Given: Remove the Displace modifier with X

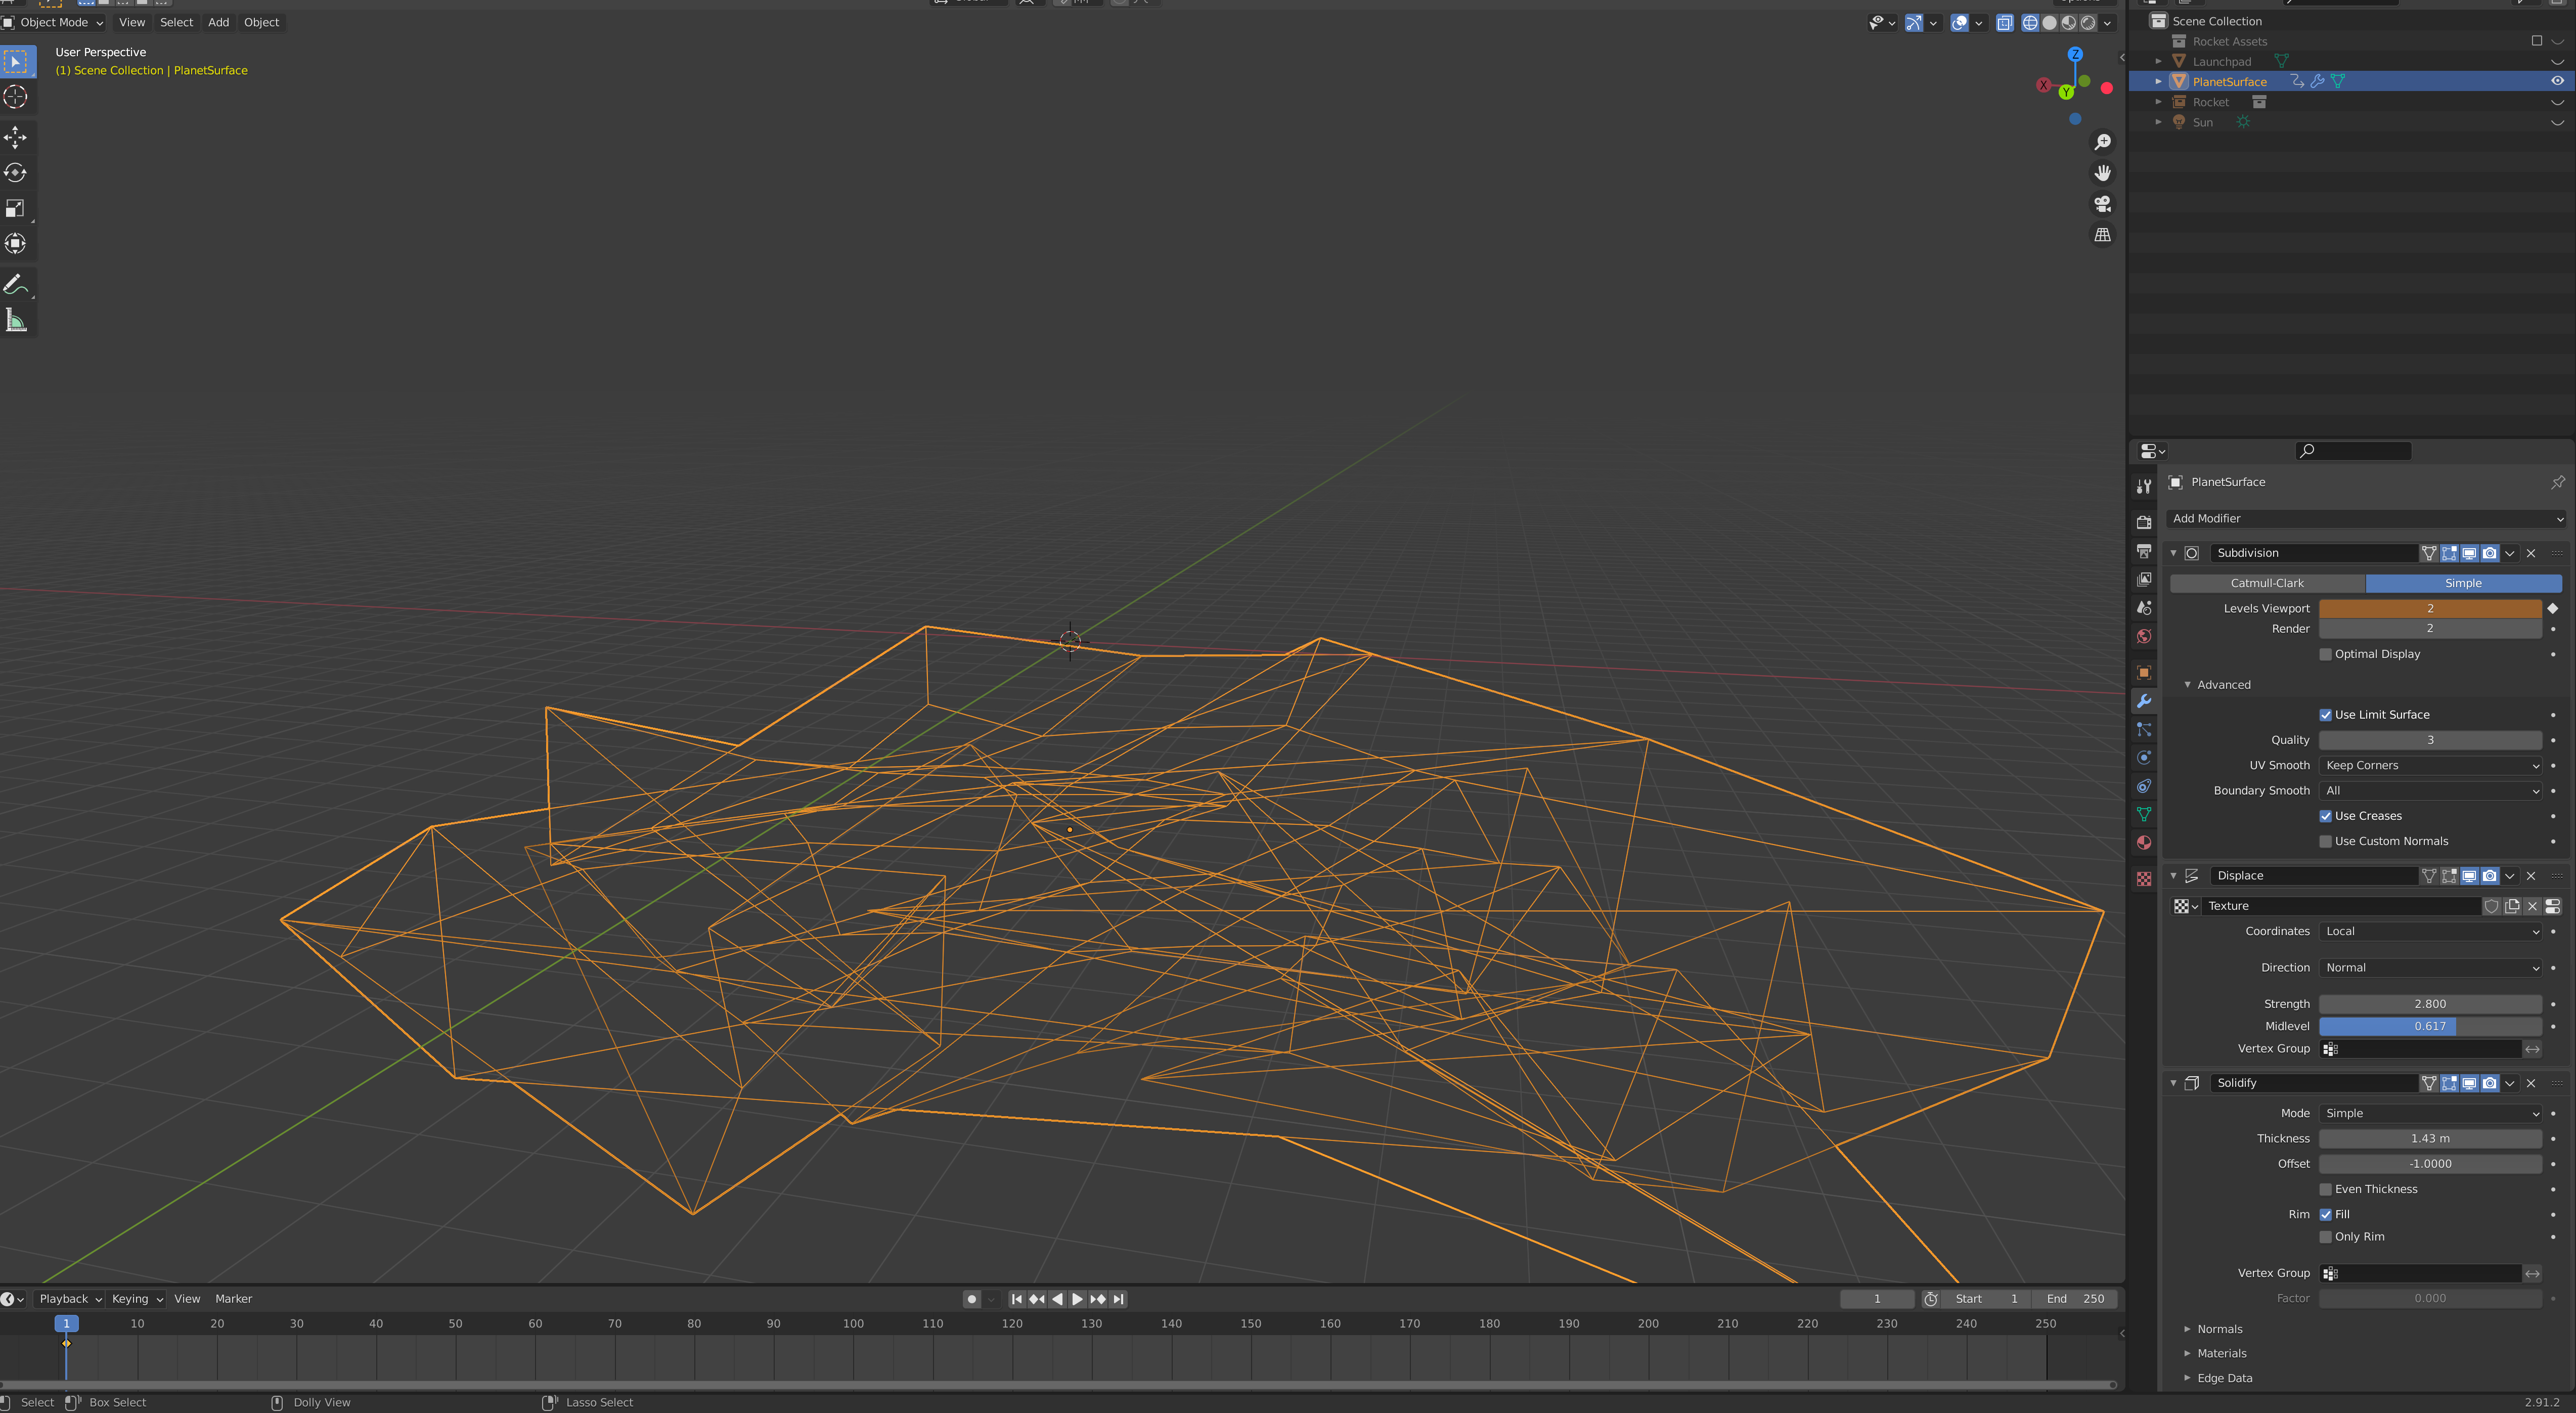Looking at the screenshot, I should coord(2531,876).
